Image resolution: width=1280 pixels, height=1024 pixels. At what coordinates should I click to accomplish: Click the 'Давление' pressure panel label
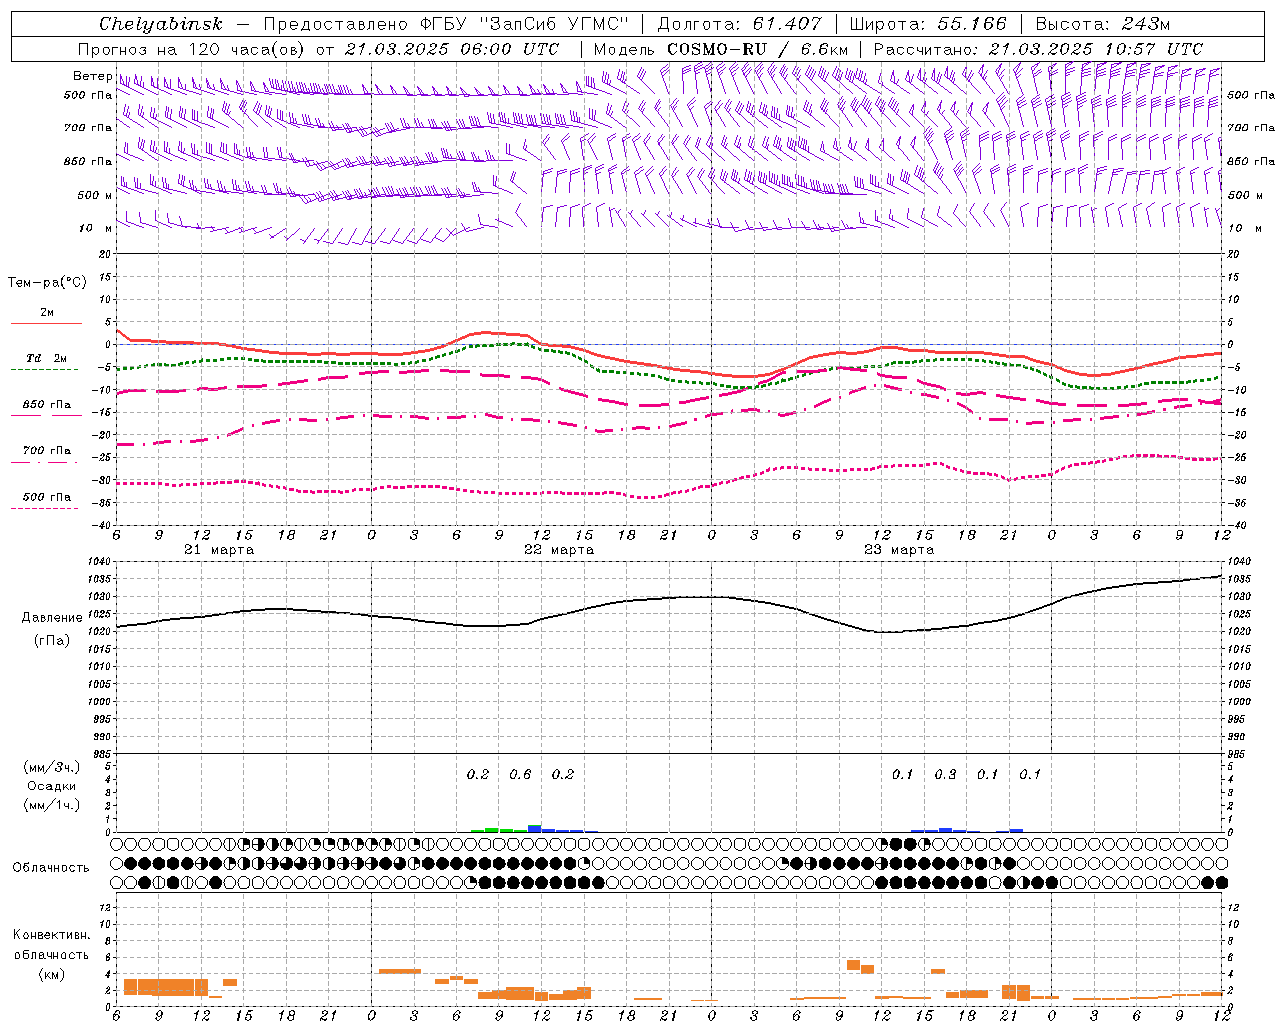52,617
